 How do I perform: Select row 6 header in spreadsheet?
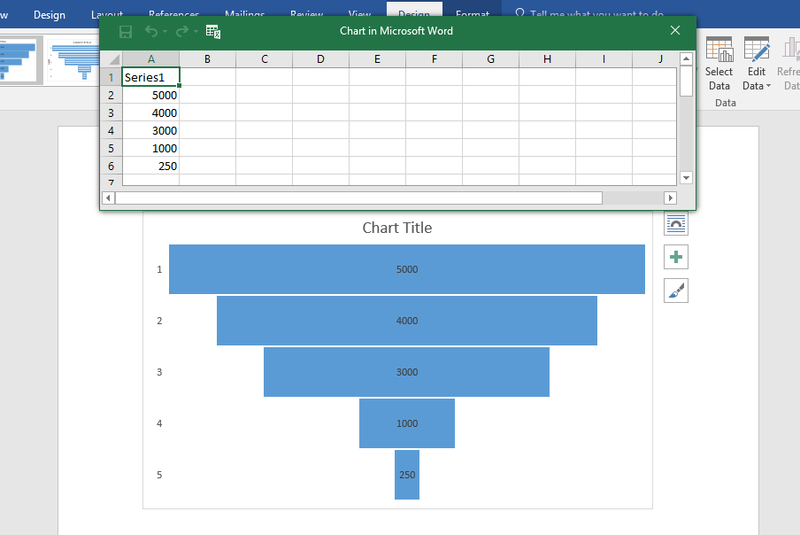111,166
